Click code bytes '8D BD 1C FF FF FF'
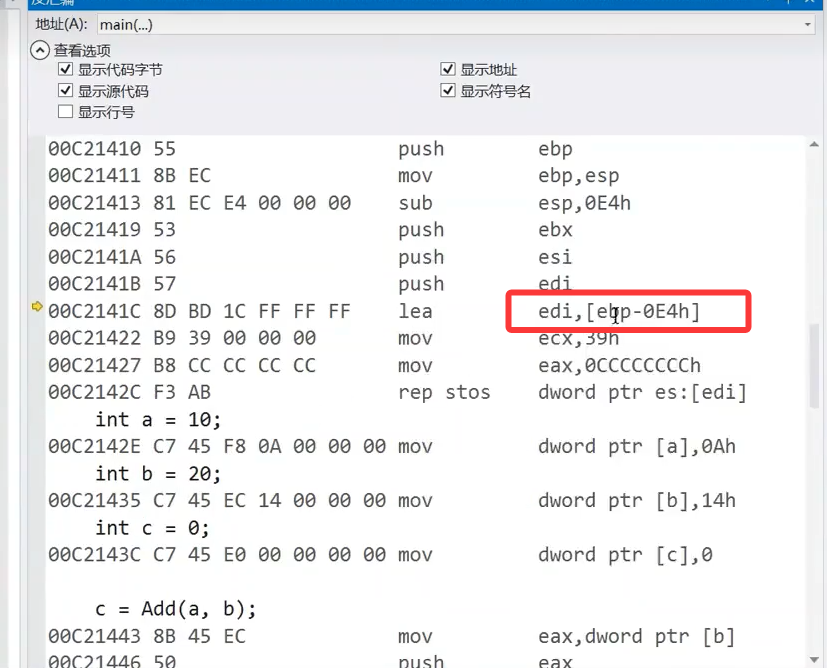This screenshot has height=668, width=827. (252, 312)
